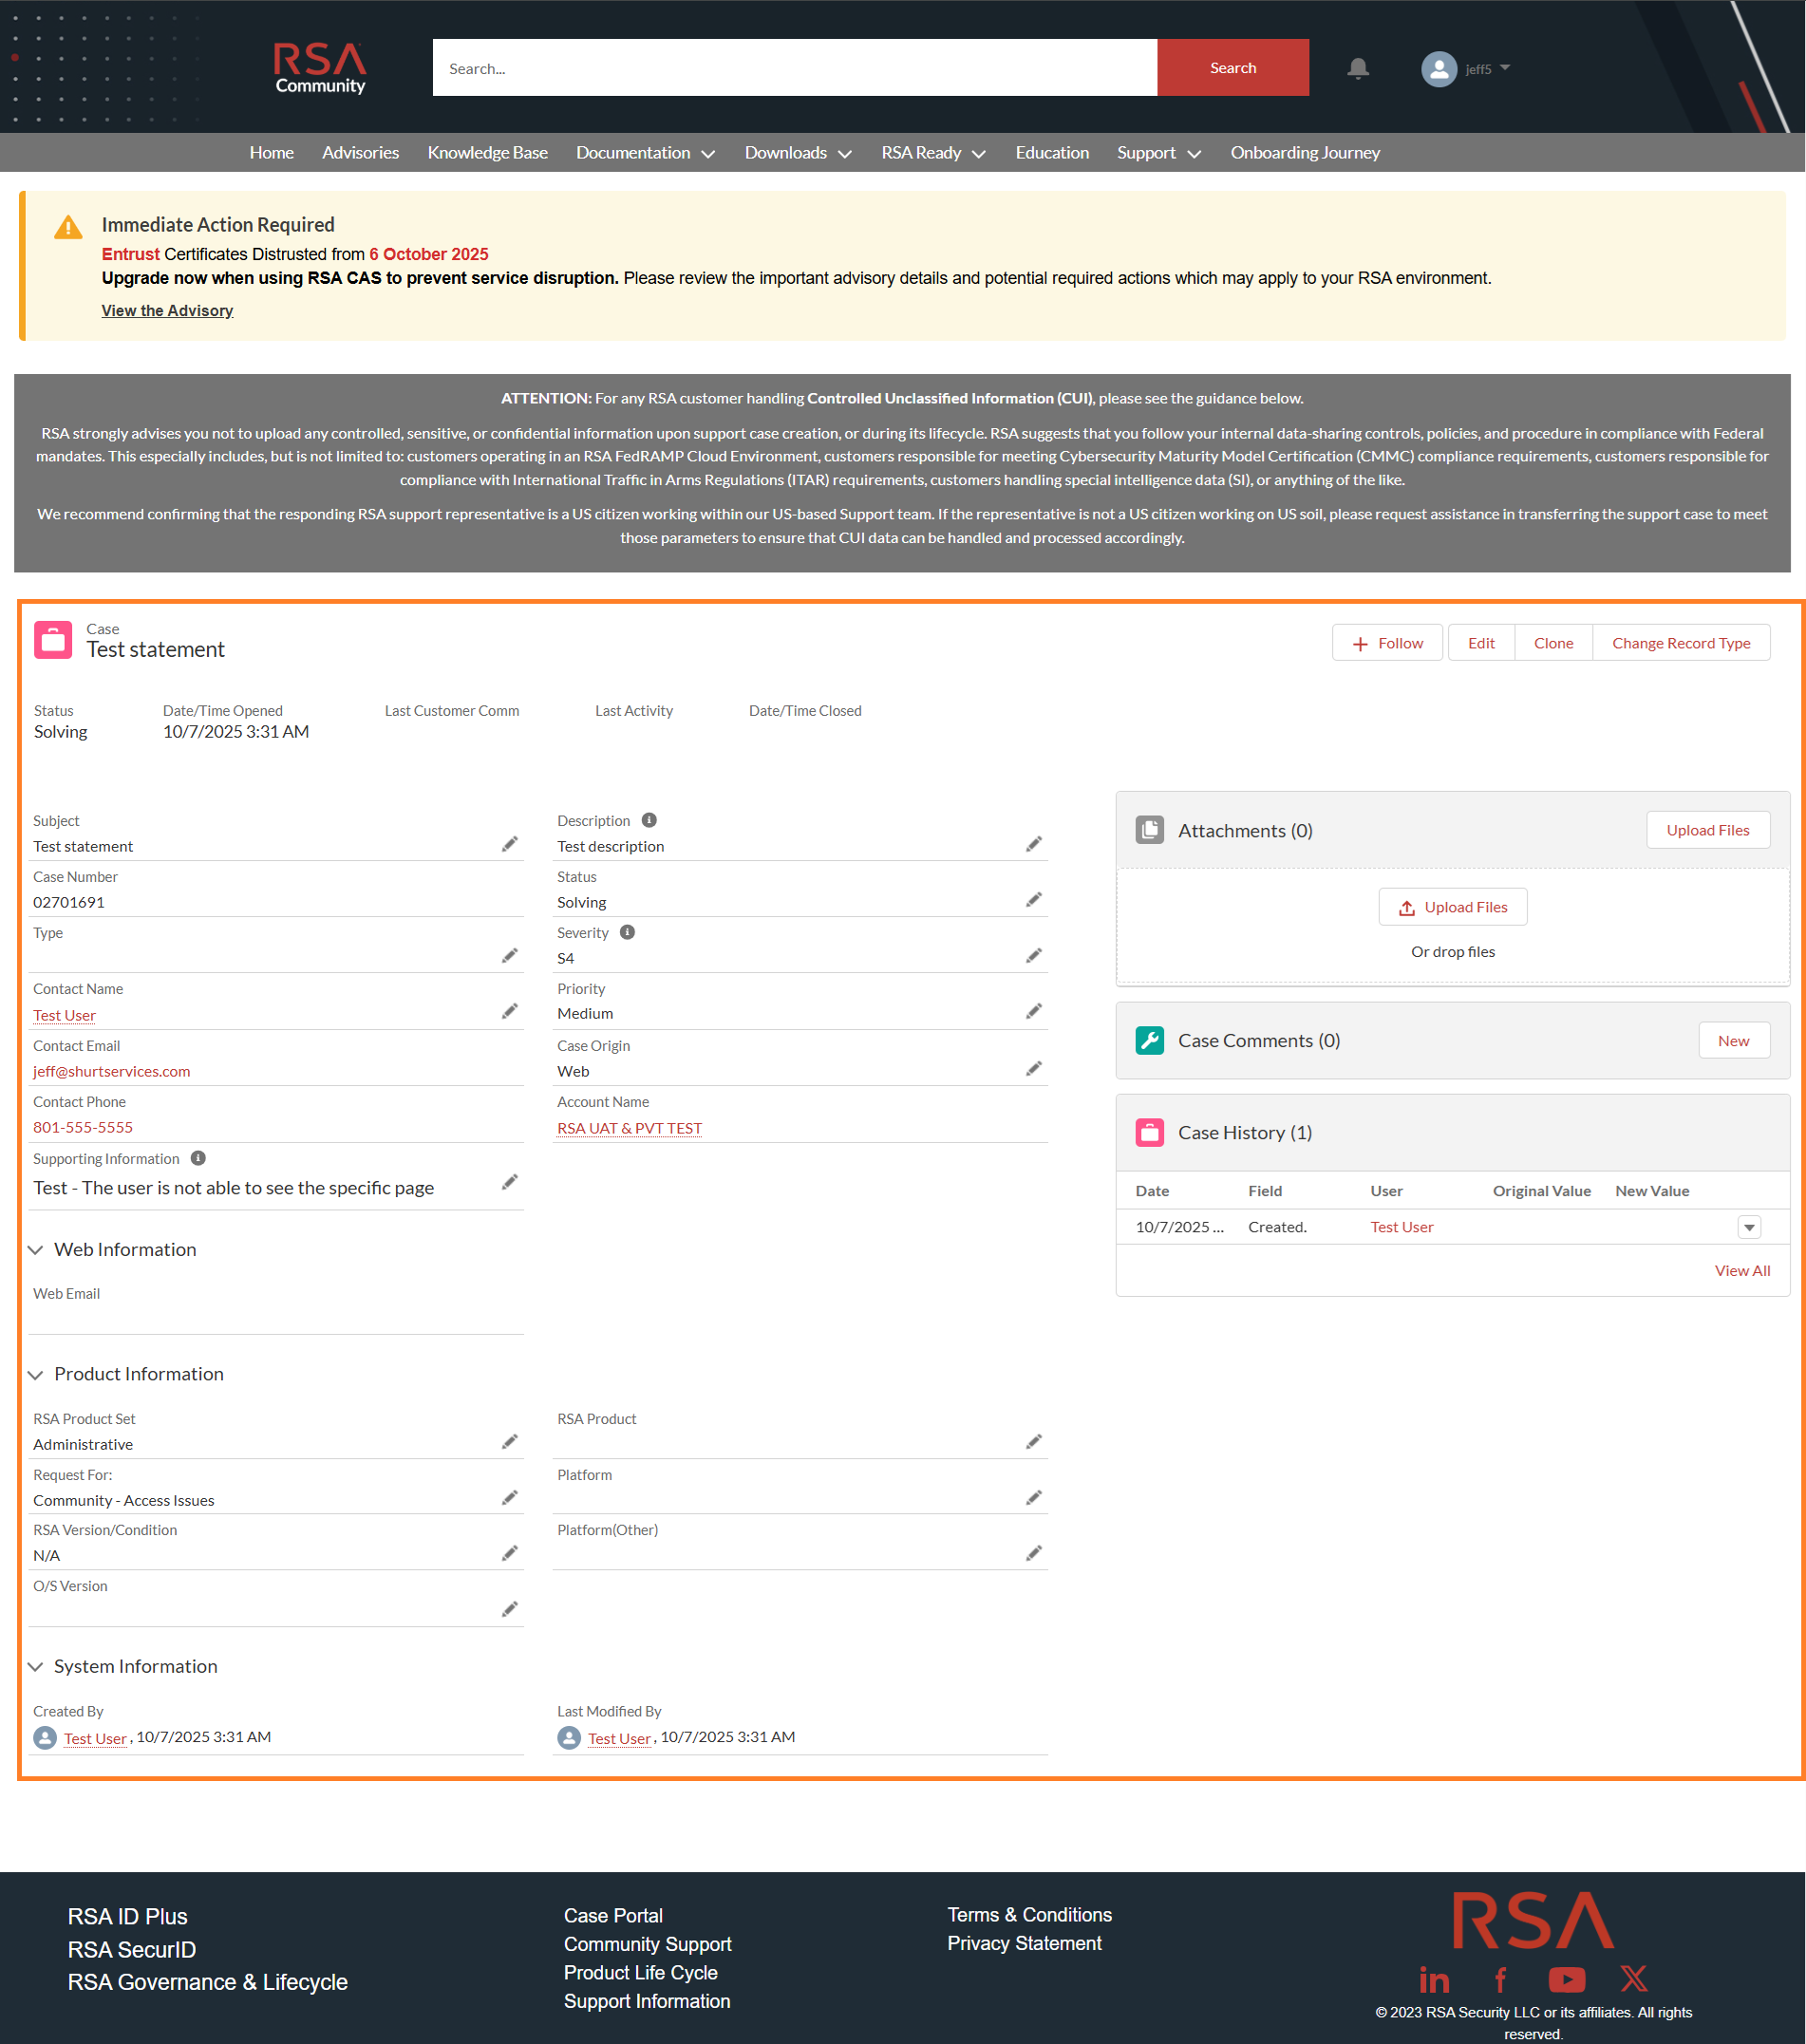The image size is (1806, 2044).
Task: Edit RSA Product Set with pencil icon
Action: (x=509, y=1442)
